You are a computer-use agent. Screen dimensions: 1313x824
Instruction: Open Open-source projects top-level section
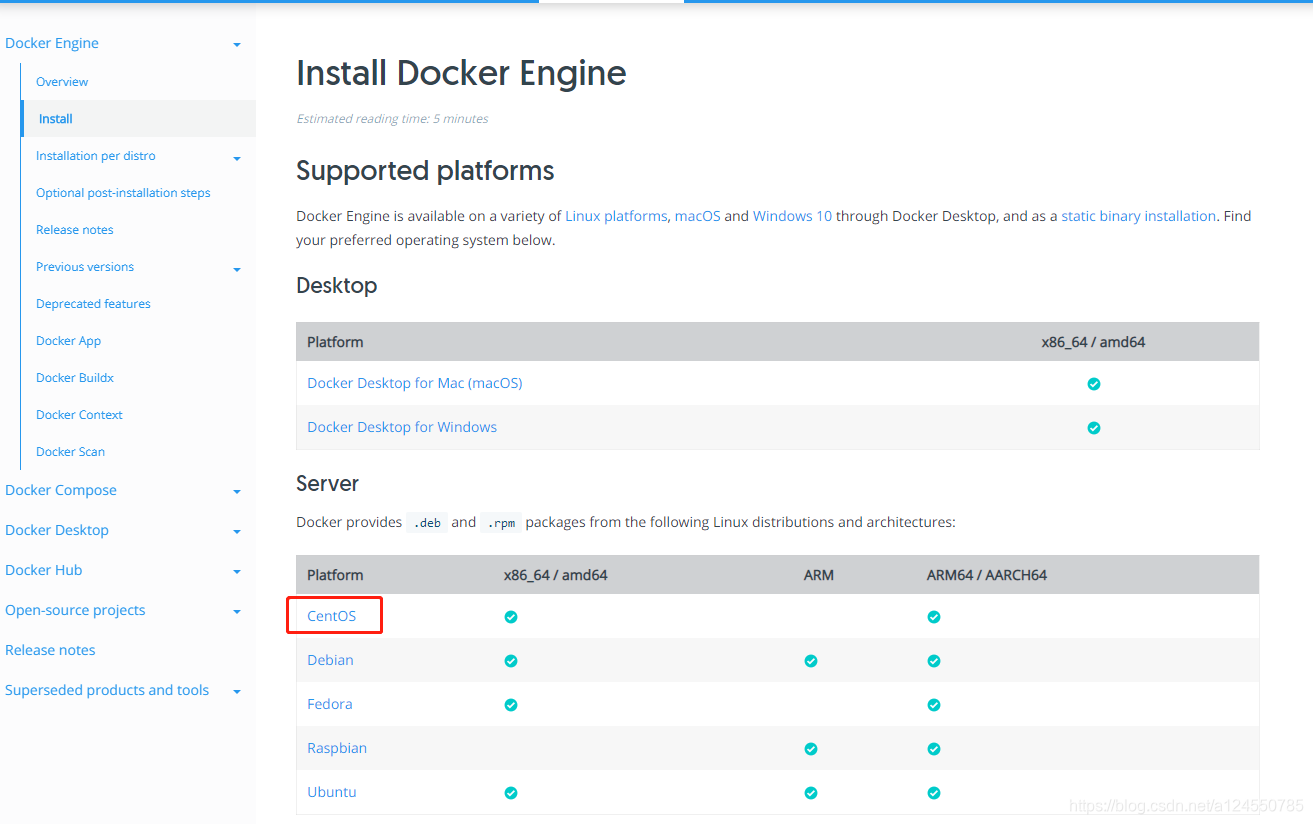coord(75,610)
